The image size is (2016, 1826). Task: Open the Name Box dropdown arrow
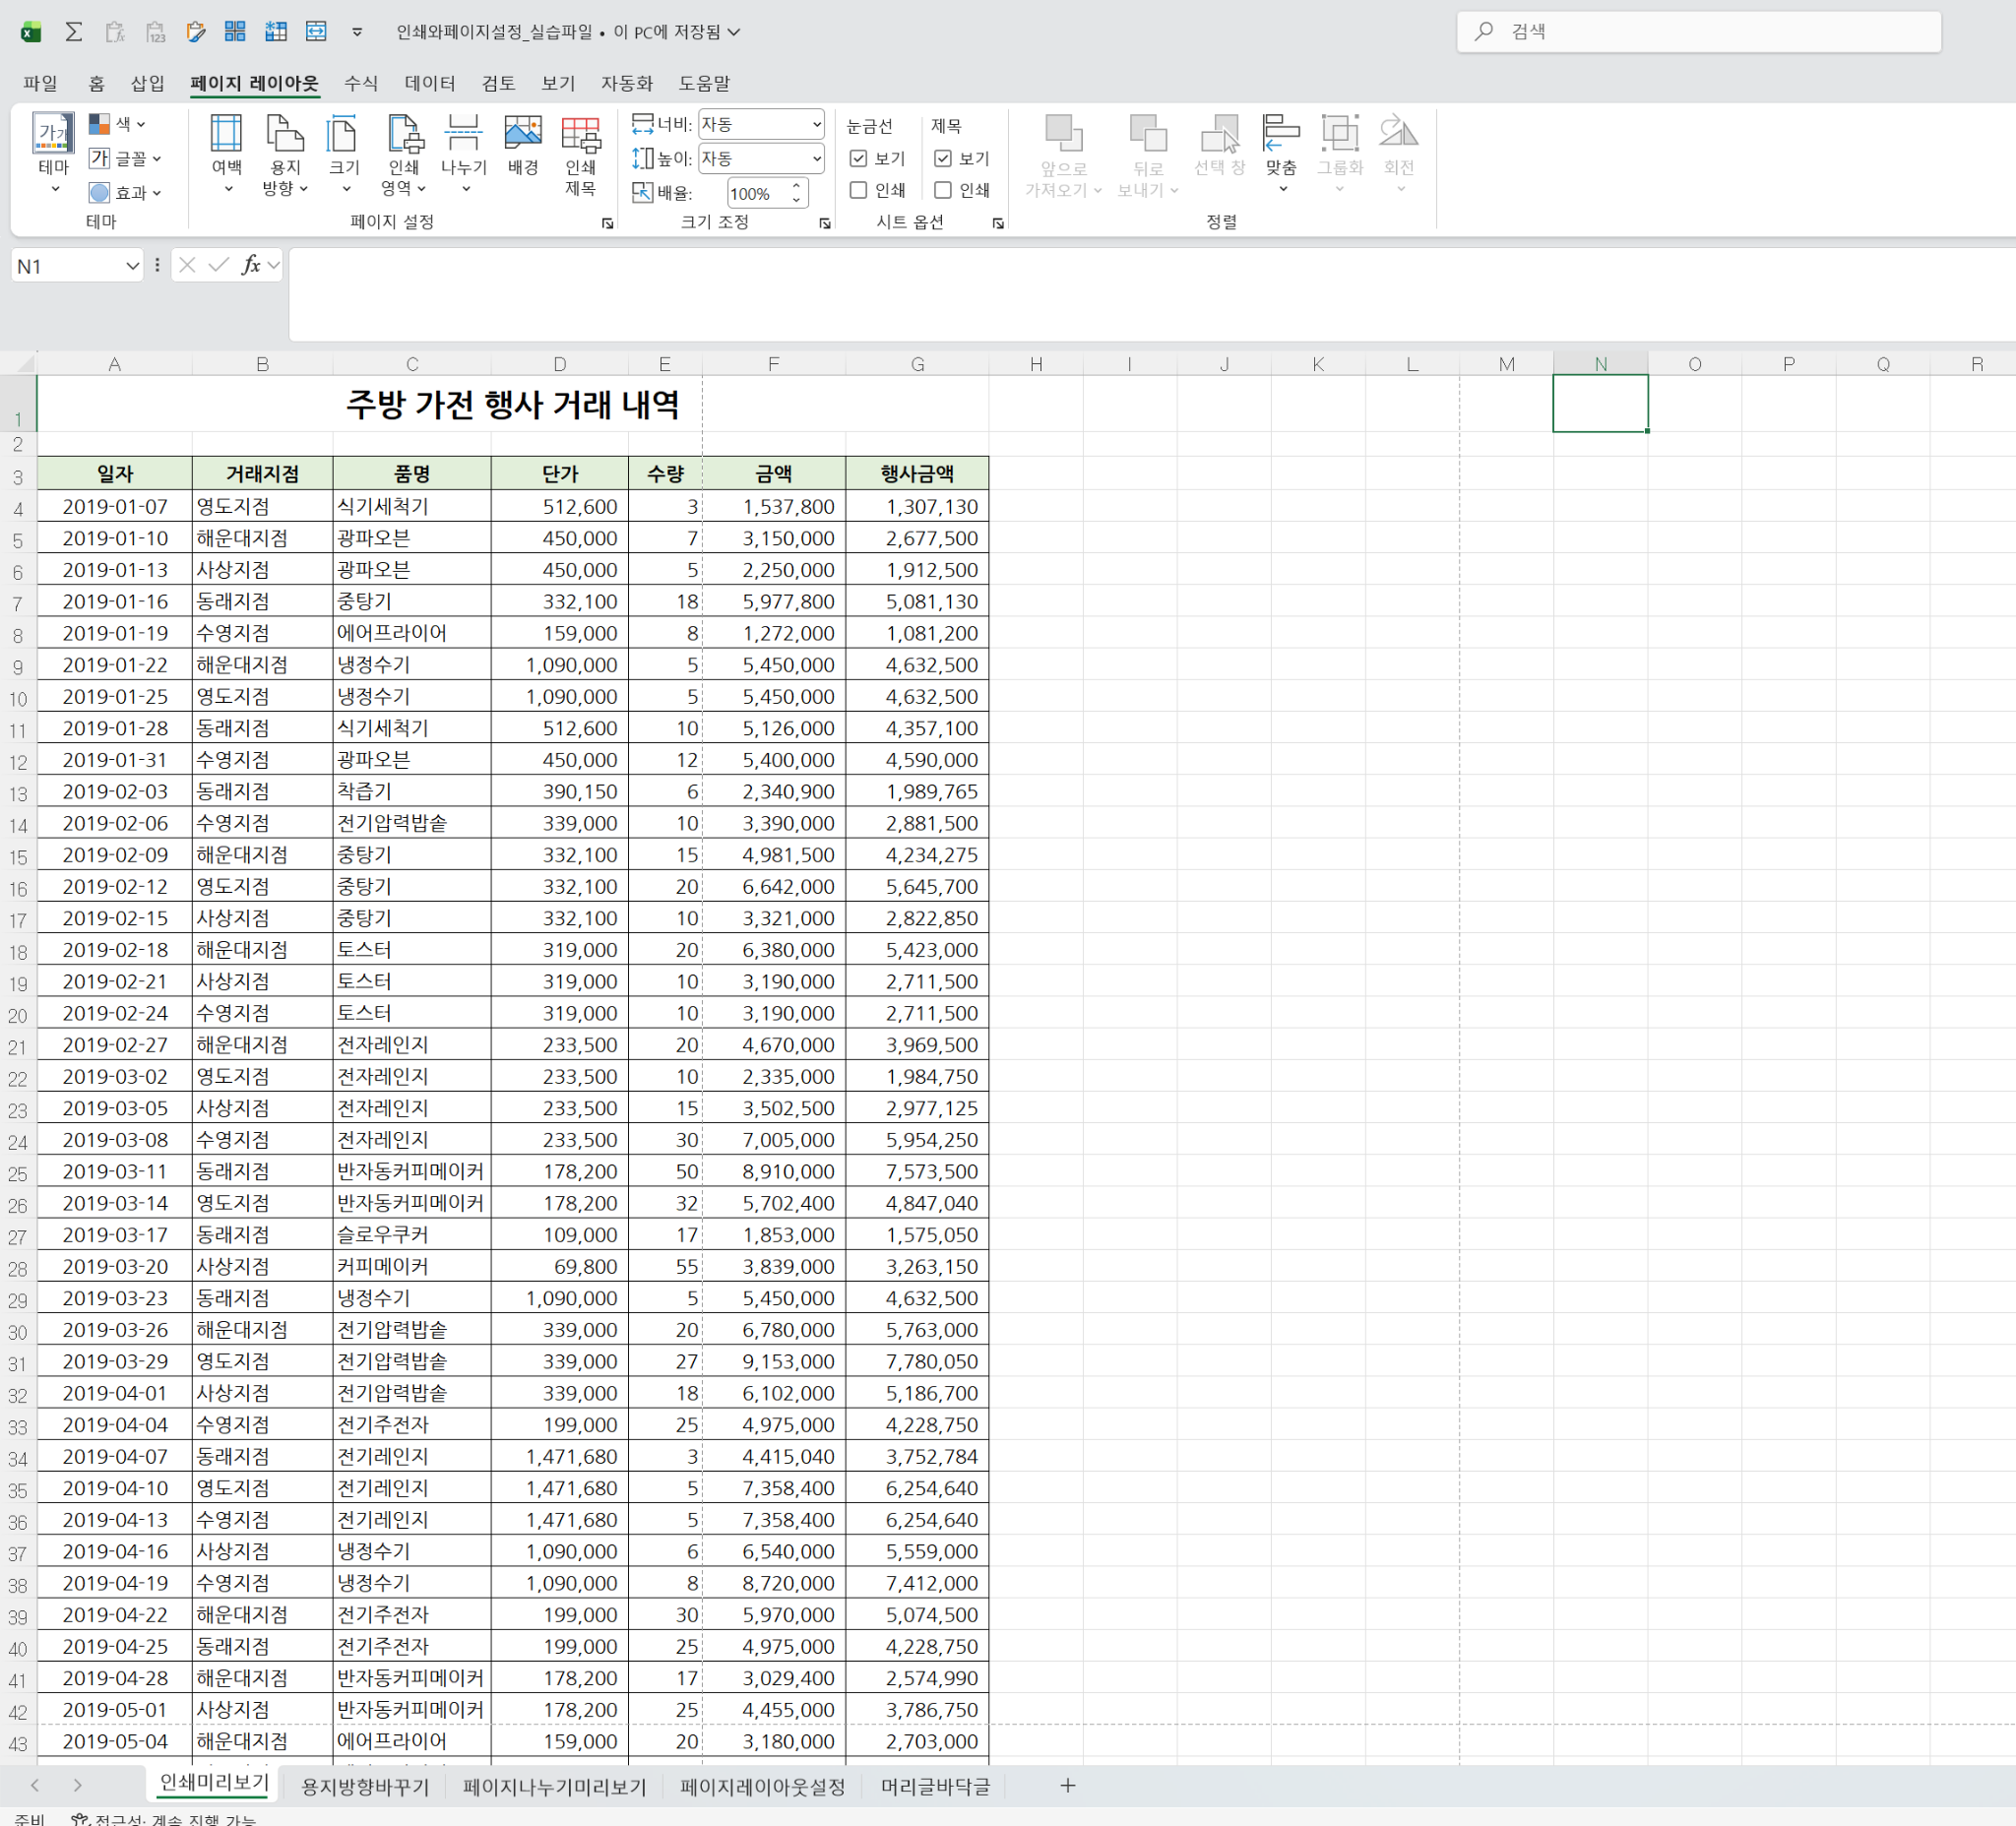pyautogui.click(x=131, y=266)
